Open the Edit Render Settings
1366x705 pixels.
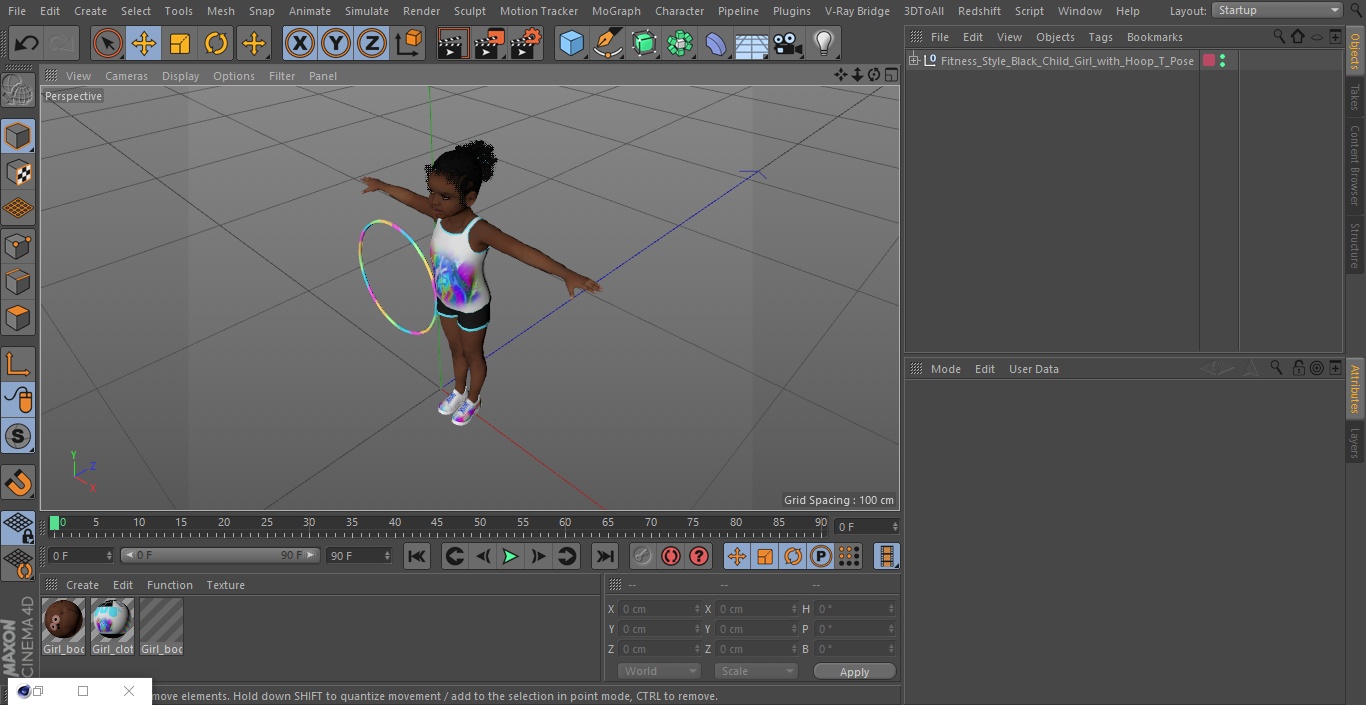(526, 43)
